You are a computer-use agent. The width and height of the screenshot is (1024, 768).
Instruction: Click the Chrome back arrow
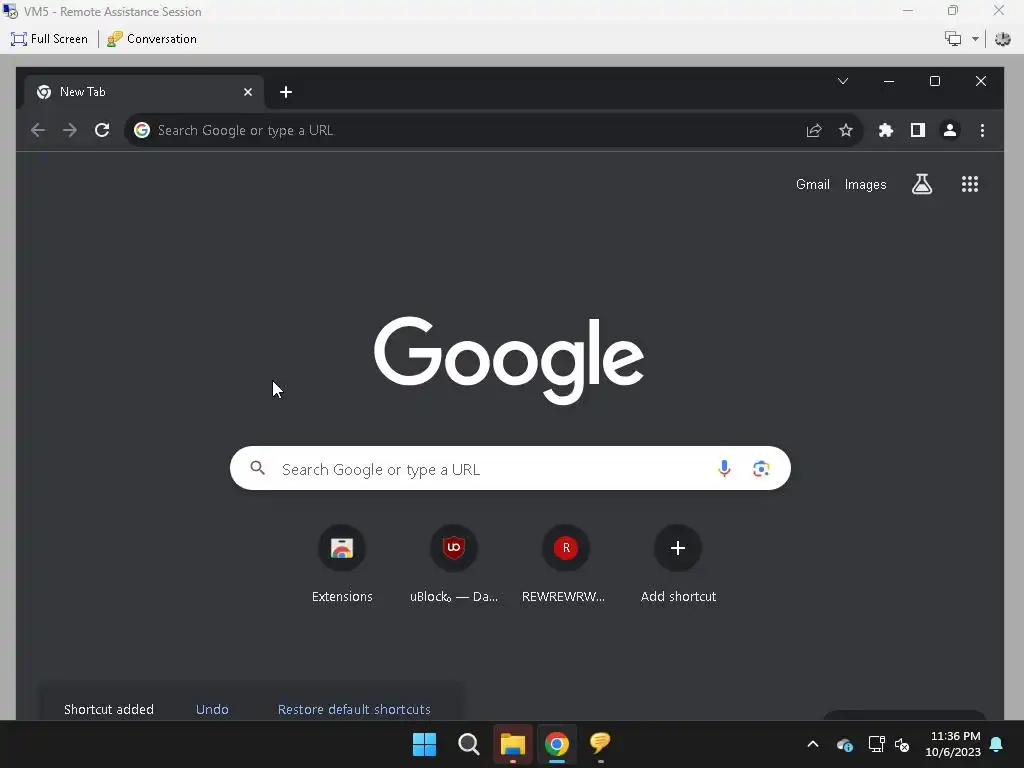pos(38,130)
